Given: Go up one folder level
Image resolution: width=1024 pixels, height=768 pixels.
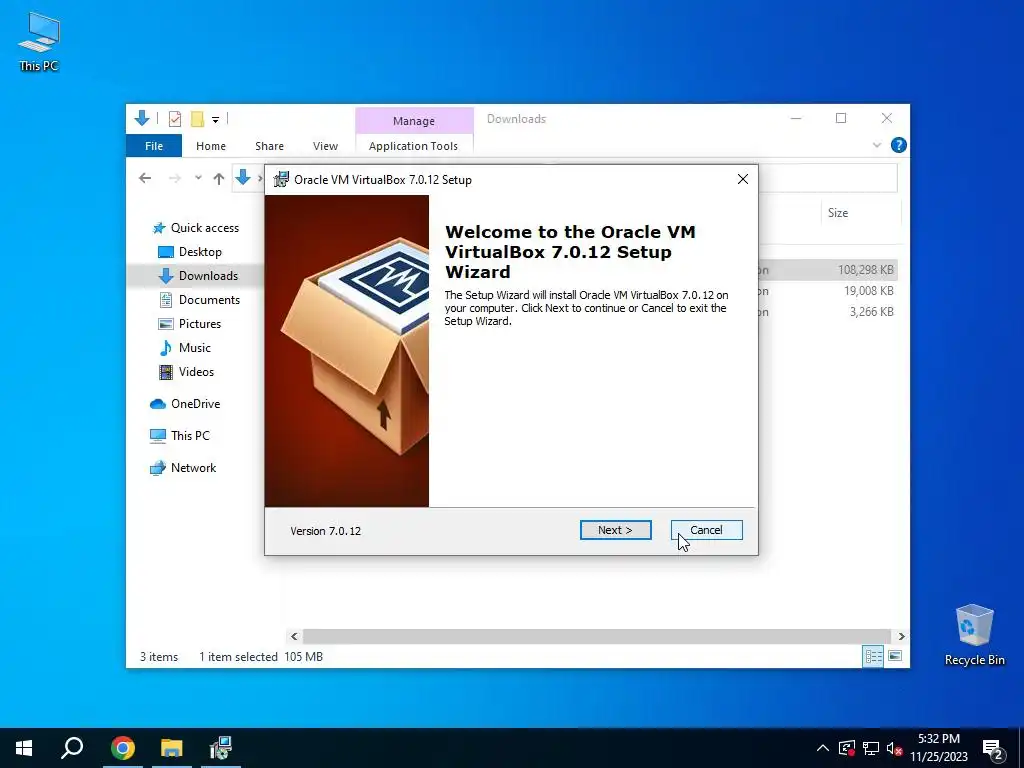Looking at the screenshot, I should coord(219,178).
